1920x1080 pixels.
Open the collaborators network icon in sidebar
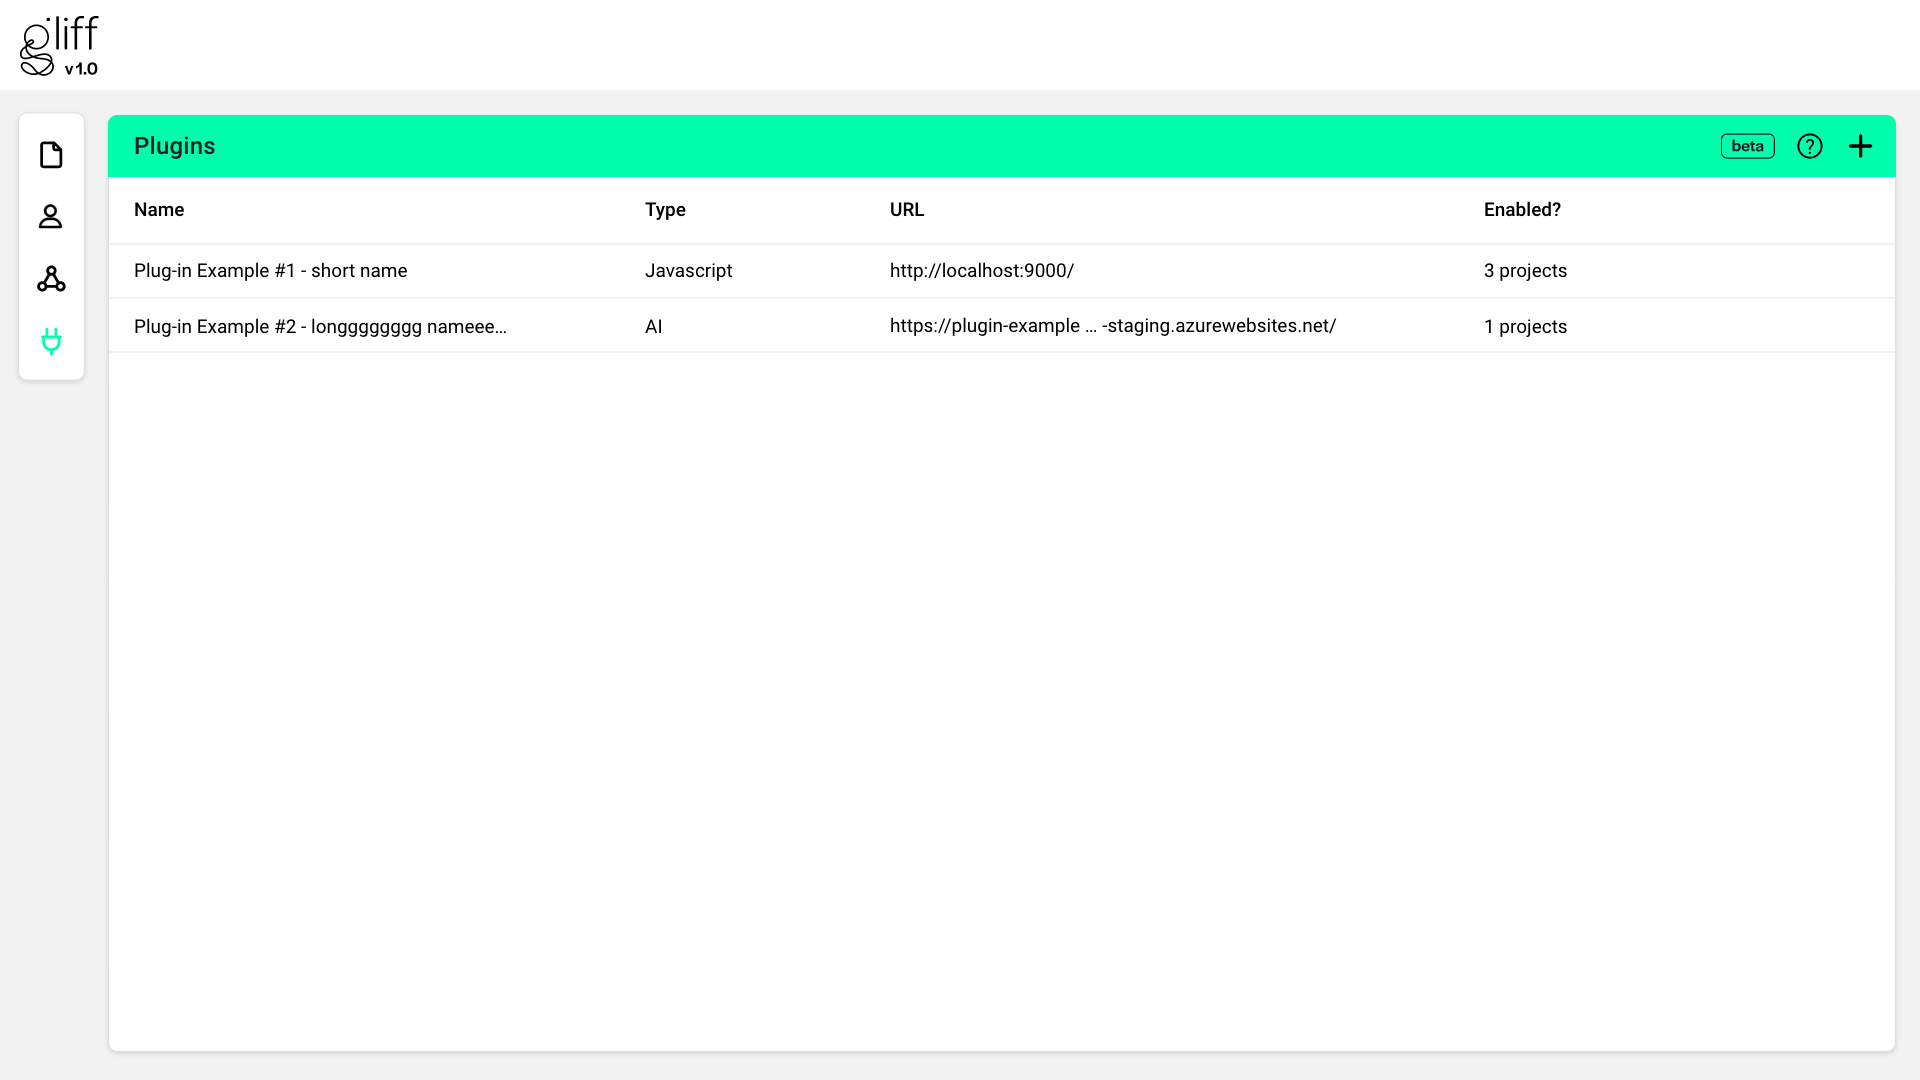pyautogui.click(x=51, y=279)
